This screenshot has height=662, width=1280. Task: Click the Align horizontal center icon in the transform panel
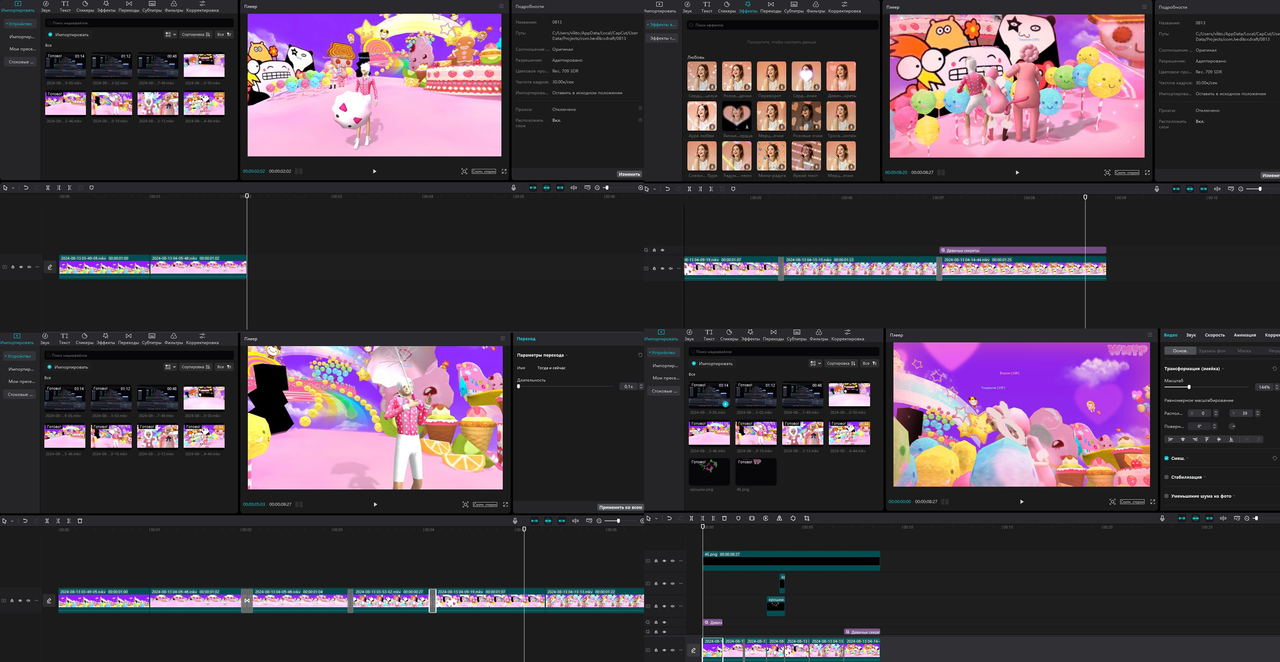[1183, 439]
